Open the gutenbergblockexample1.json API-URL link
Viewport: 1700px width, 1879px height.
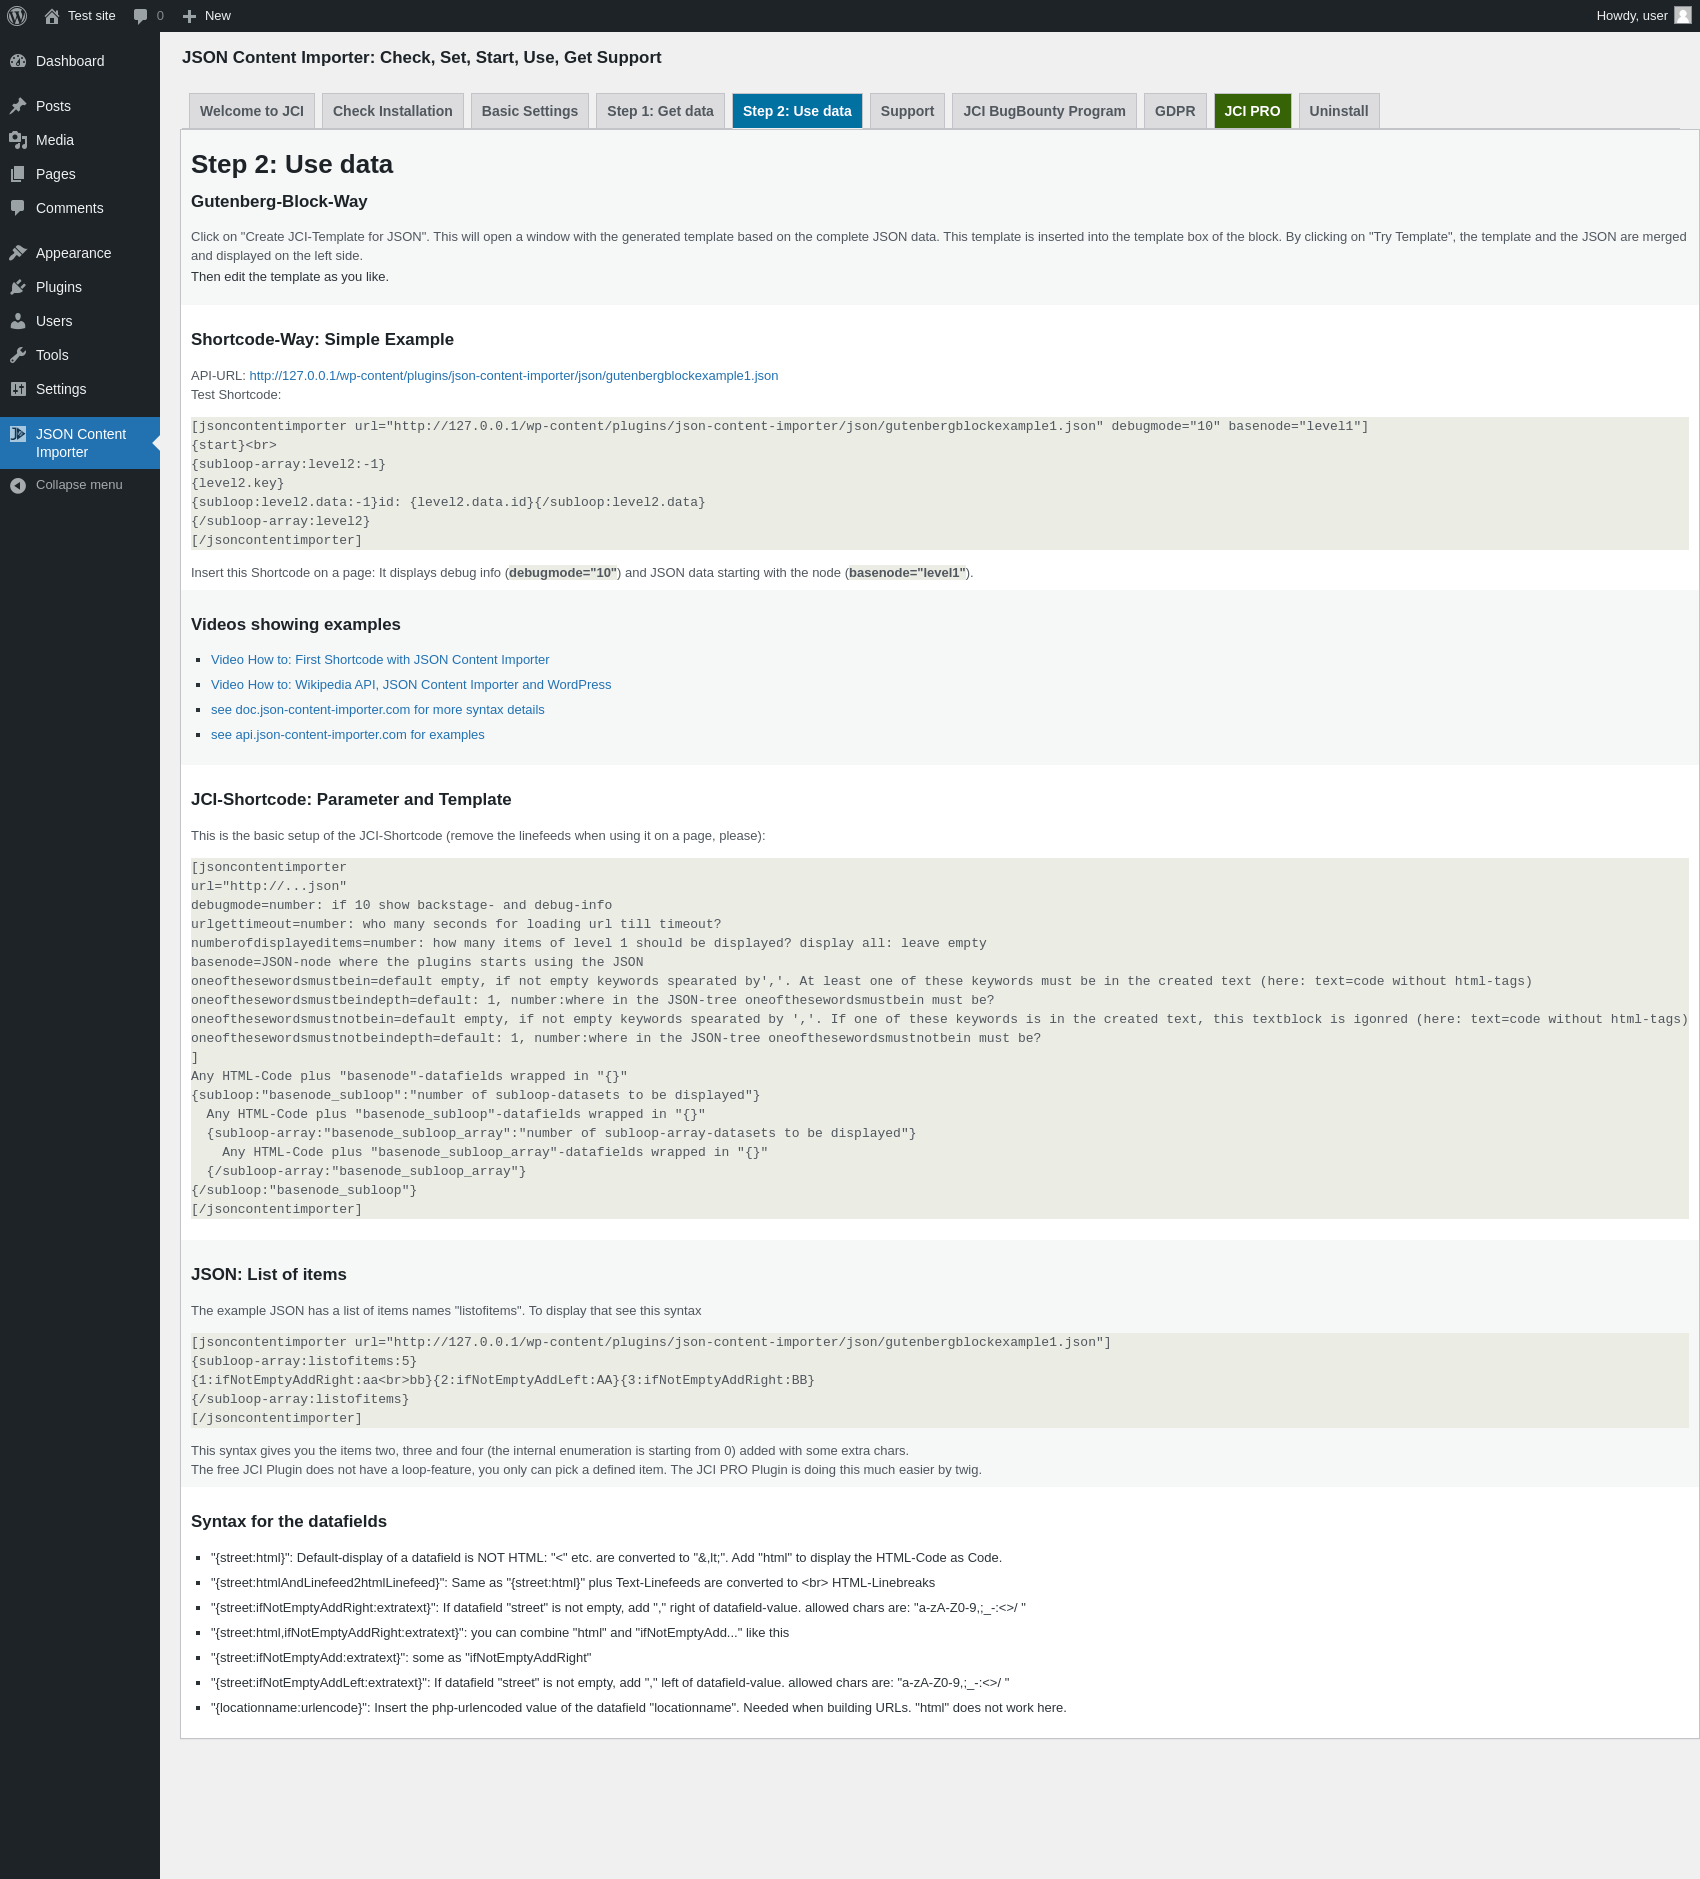click(x=514, y=376)
